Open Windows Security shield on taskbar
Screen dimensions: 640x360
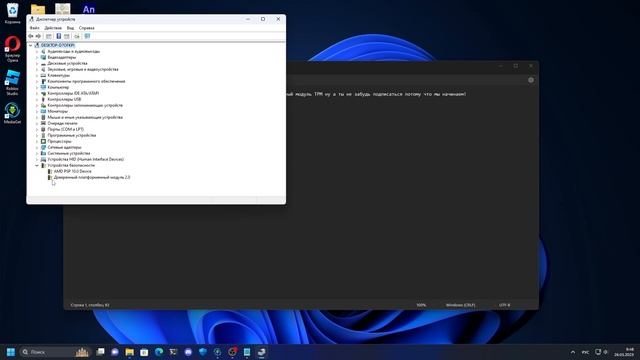[203, 352]
